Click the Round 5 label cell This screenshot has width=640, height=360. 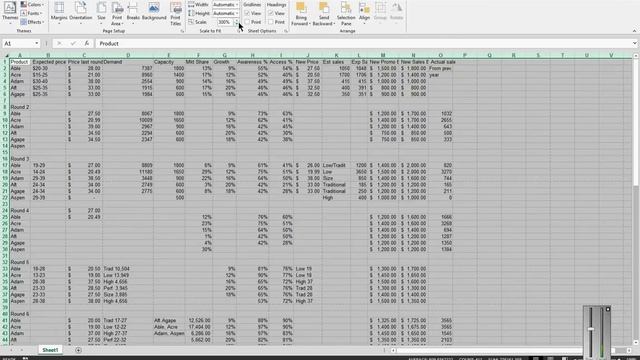20,262
